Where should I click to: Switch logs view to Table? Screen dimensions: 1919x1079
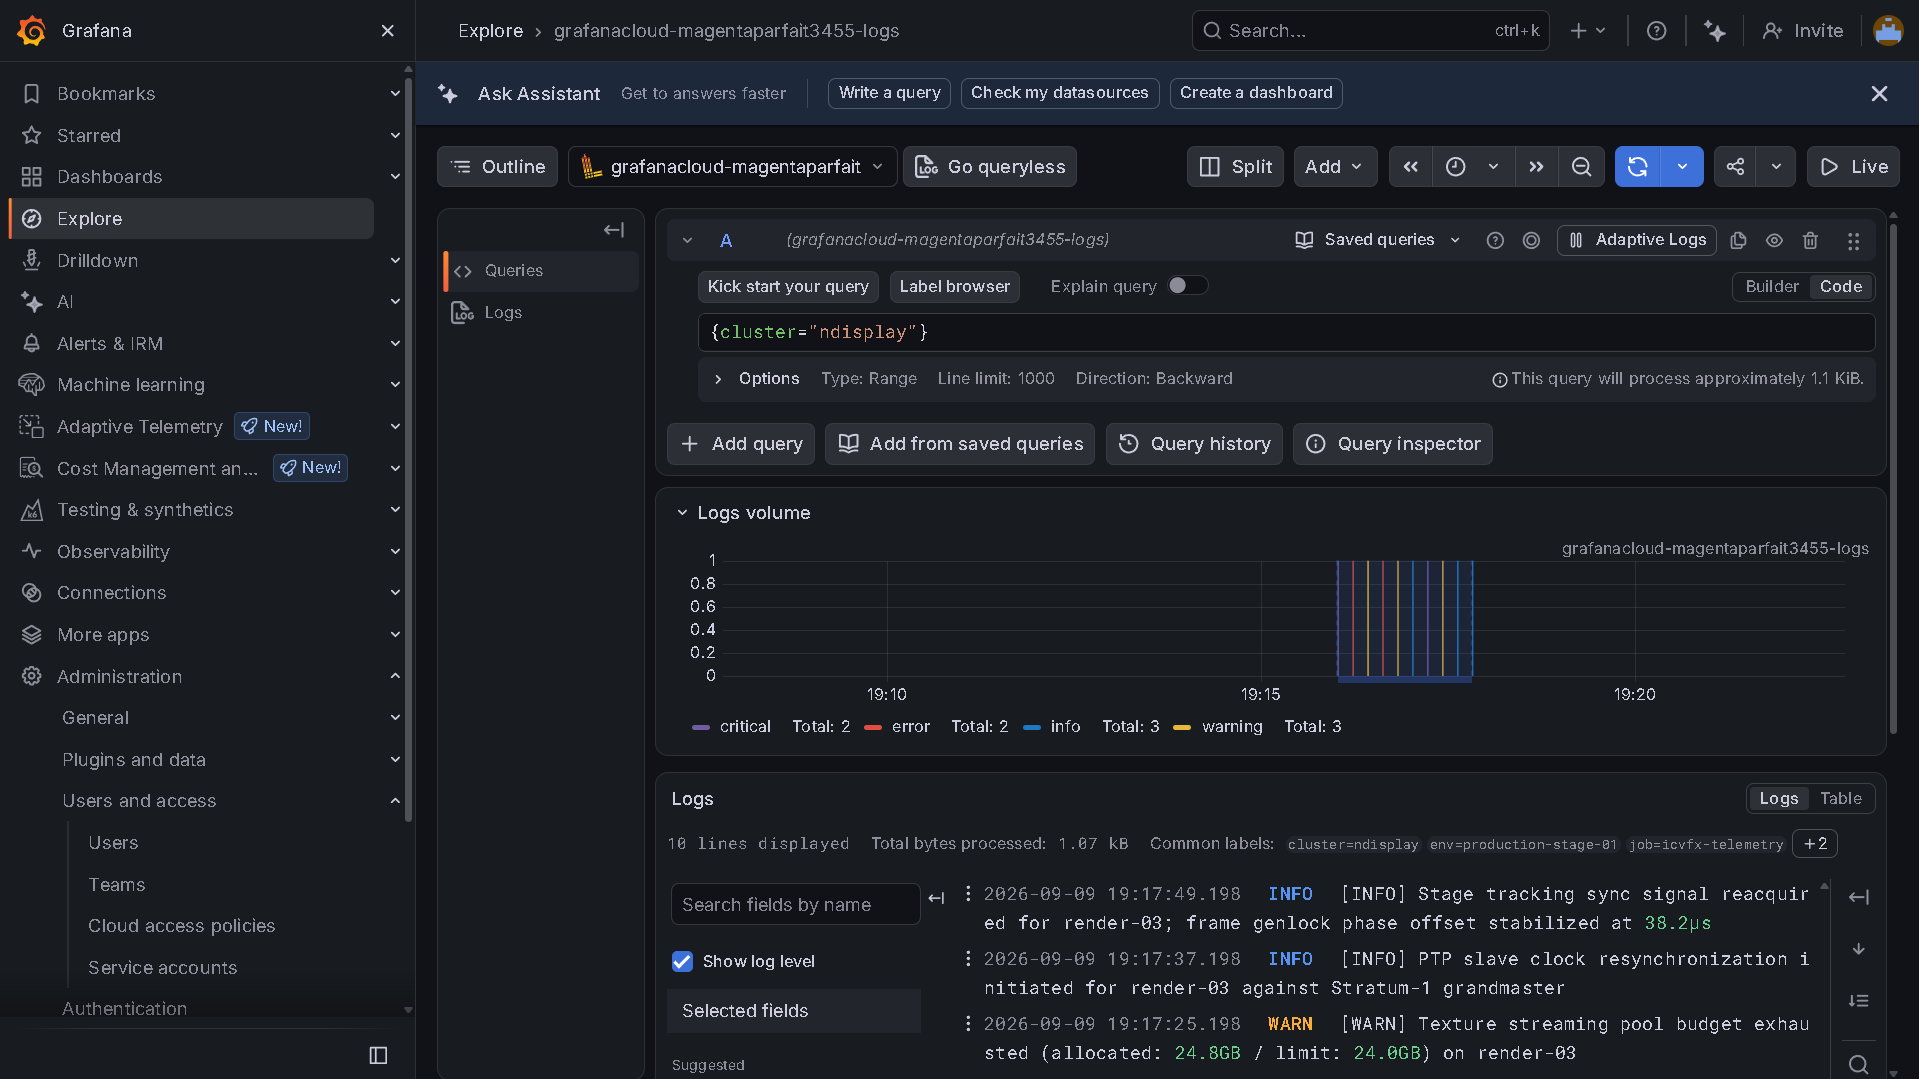pos(1840,798)
